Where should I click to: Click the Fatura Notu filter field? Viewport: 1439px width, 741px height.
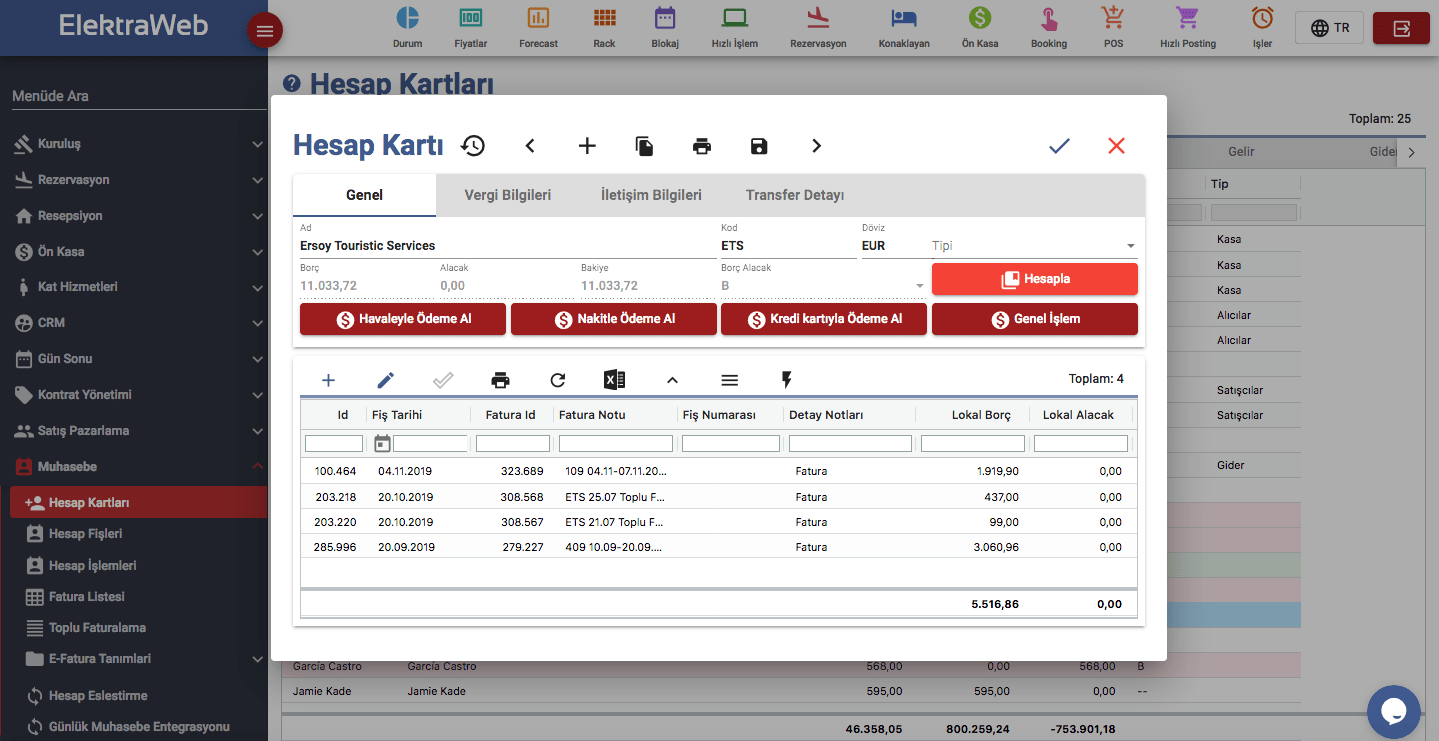pos(615,443)
